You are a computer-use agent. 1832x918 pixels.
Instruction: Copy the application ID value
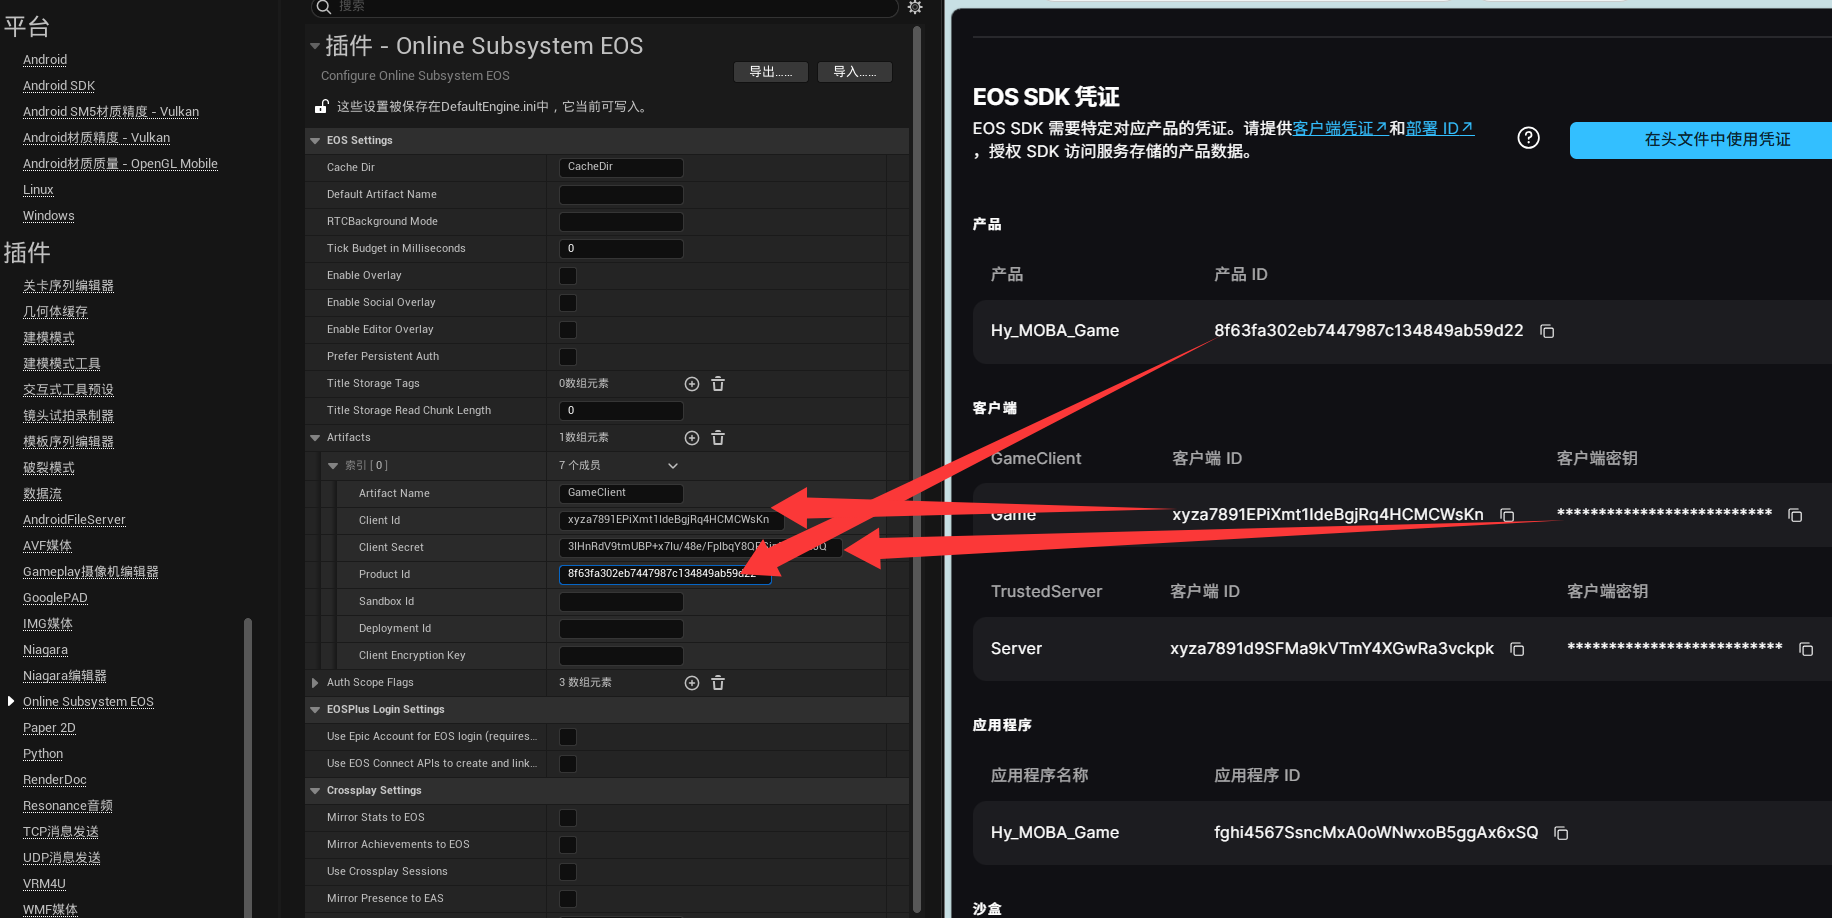click(1561, 833)
